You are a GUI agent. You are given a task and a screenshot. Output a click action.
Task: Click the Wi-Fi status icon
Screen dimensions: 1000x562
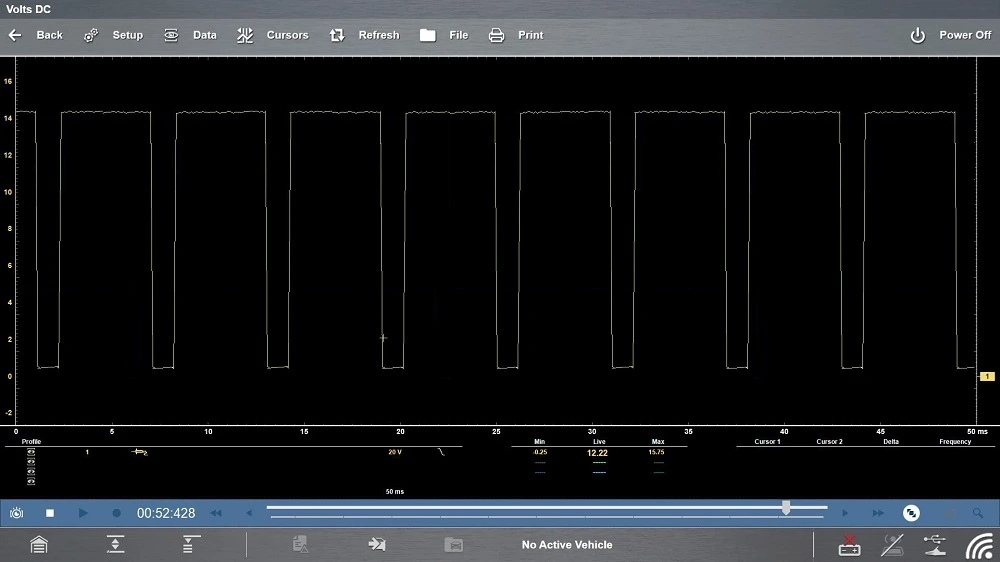coord(978,545)
